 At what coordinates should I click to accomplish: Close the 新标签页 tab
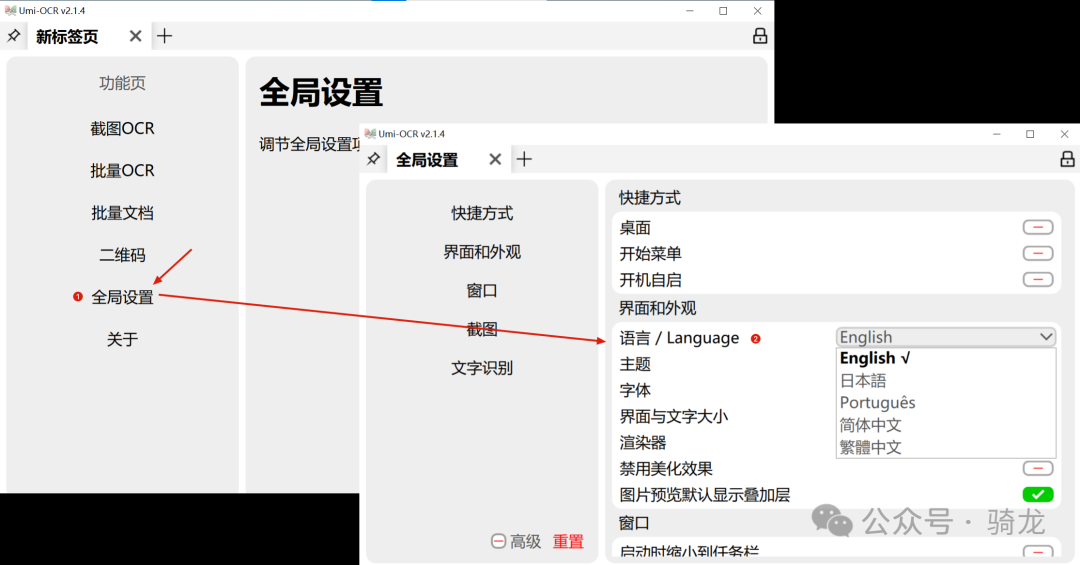136,36
